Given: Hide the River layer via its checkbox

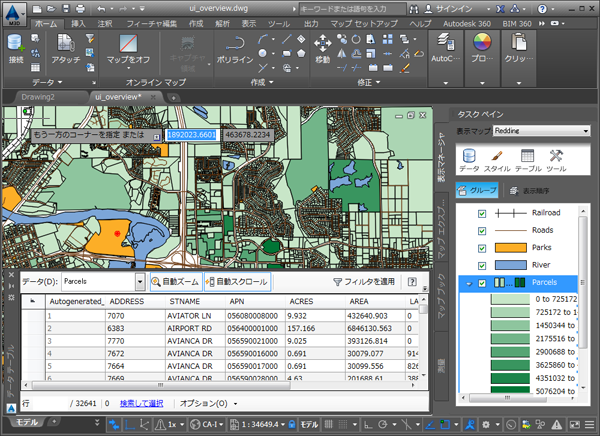Looking at the screenshot, I should click(482, 265).
